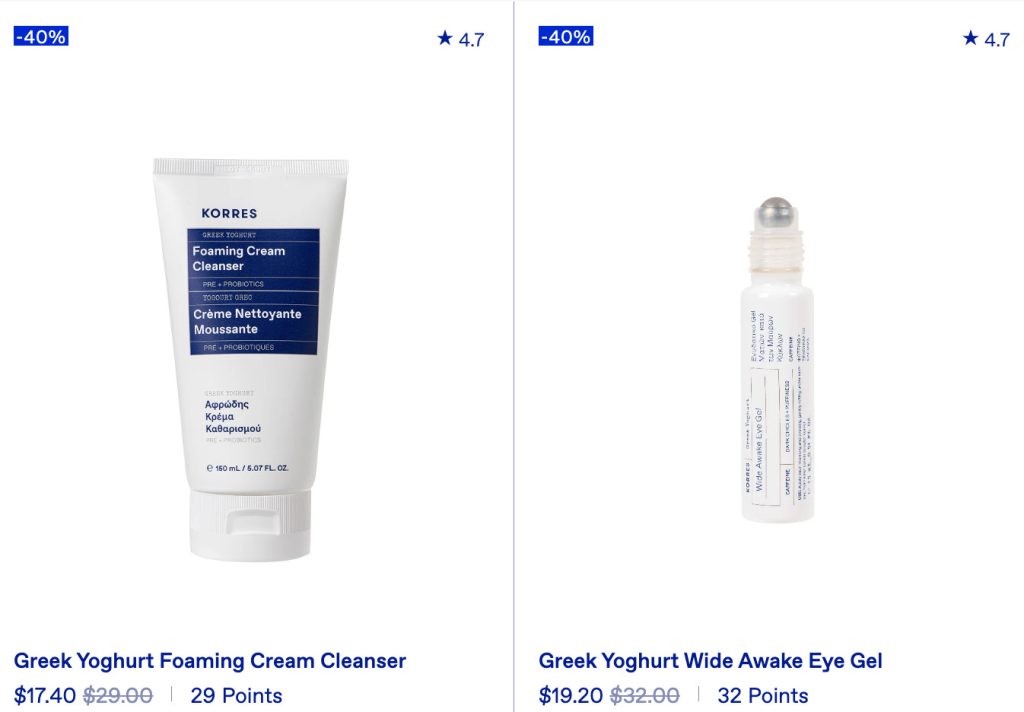Select the 29 Points label
The height and width of the screenshot is (712, 1024).
pyautogui.click(x=236, y=695)
